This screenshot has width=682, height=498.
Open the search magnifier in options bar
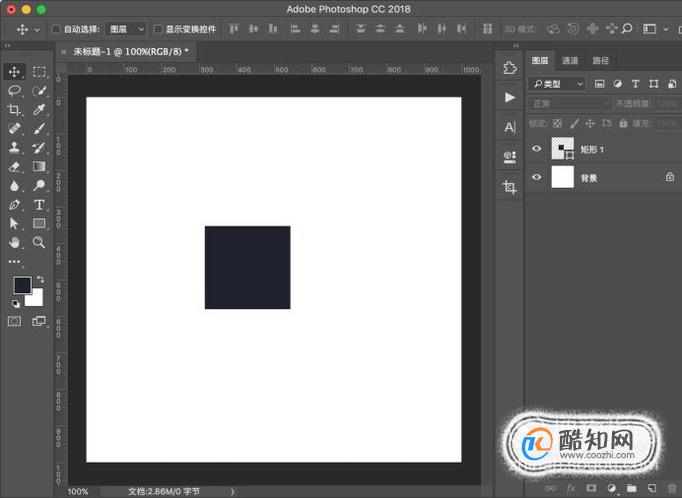click(x=627, y=29)
